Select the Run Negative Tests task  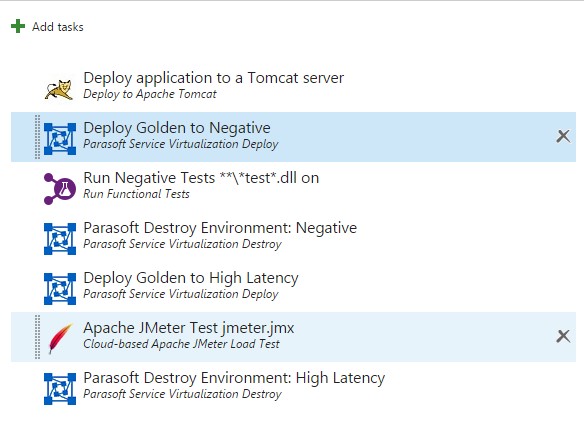201,186
